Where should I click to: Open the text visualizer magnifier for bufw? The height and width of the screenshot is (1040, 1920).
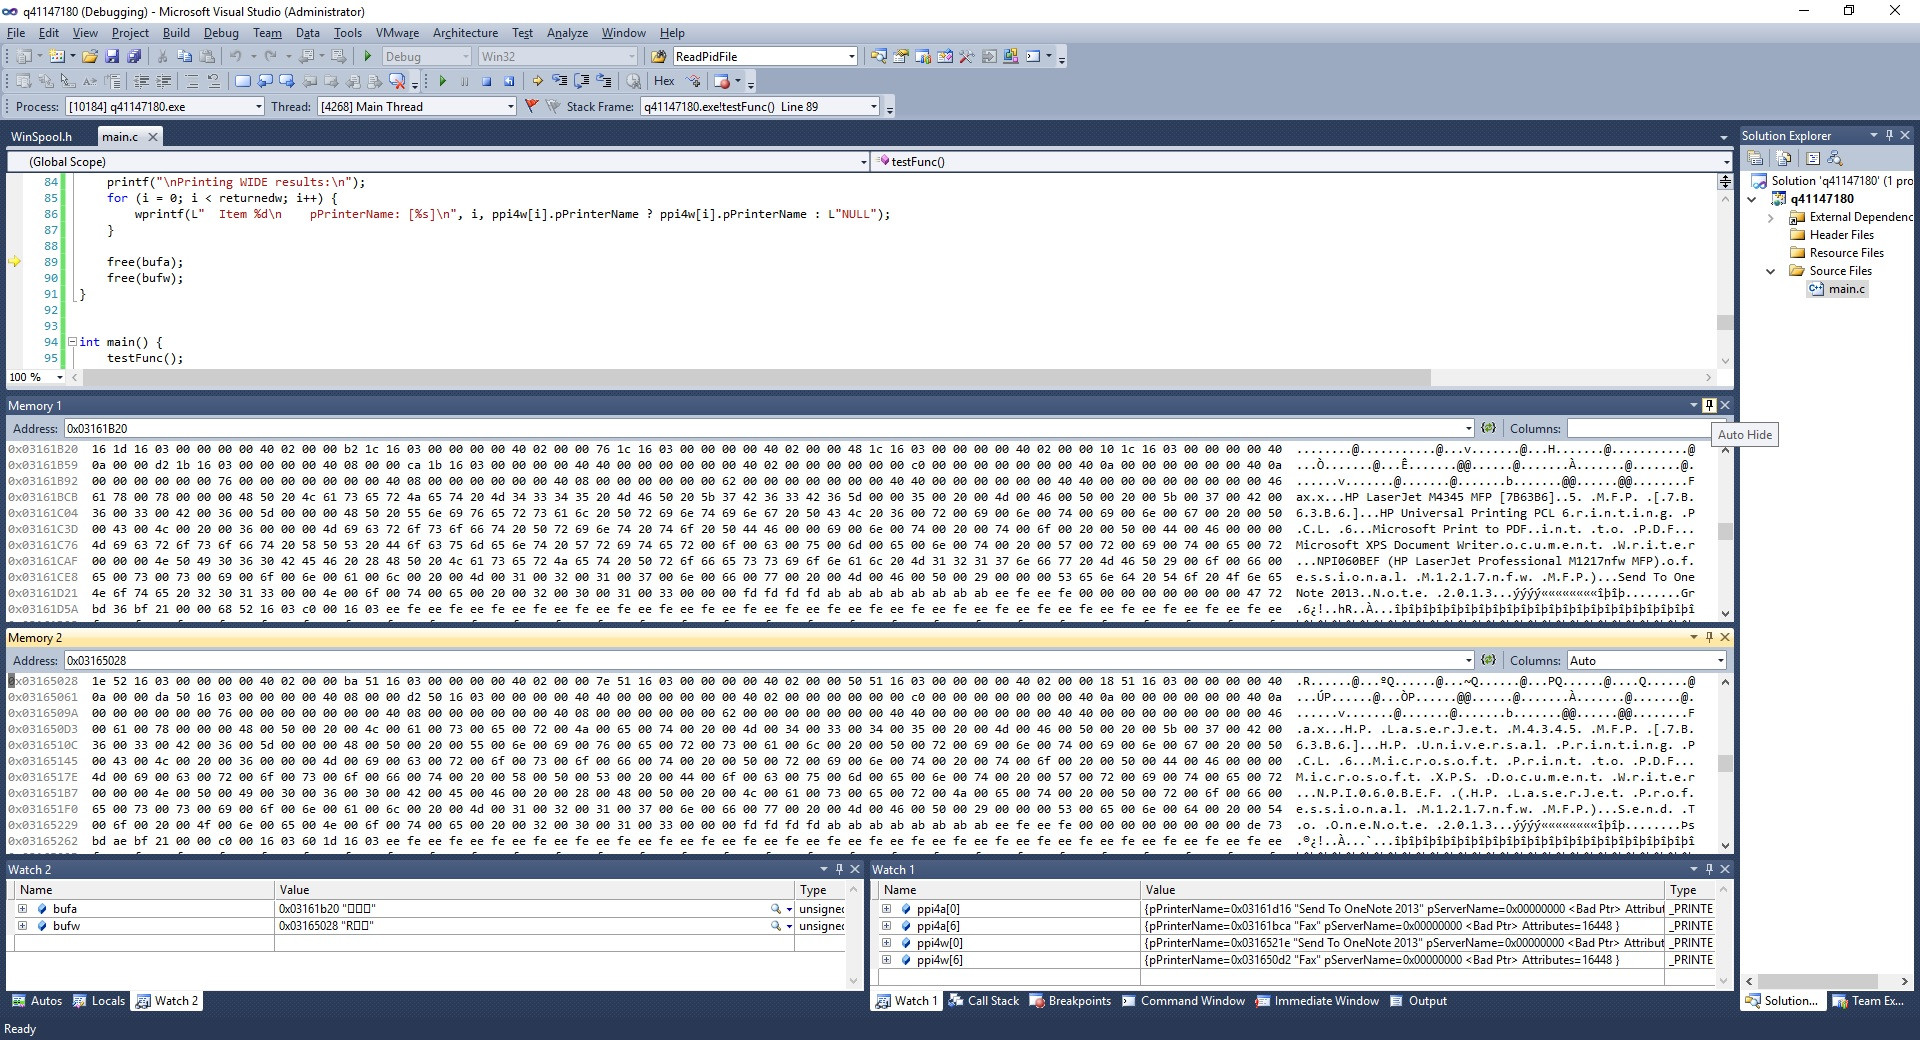tap(775, 926)
